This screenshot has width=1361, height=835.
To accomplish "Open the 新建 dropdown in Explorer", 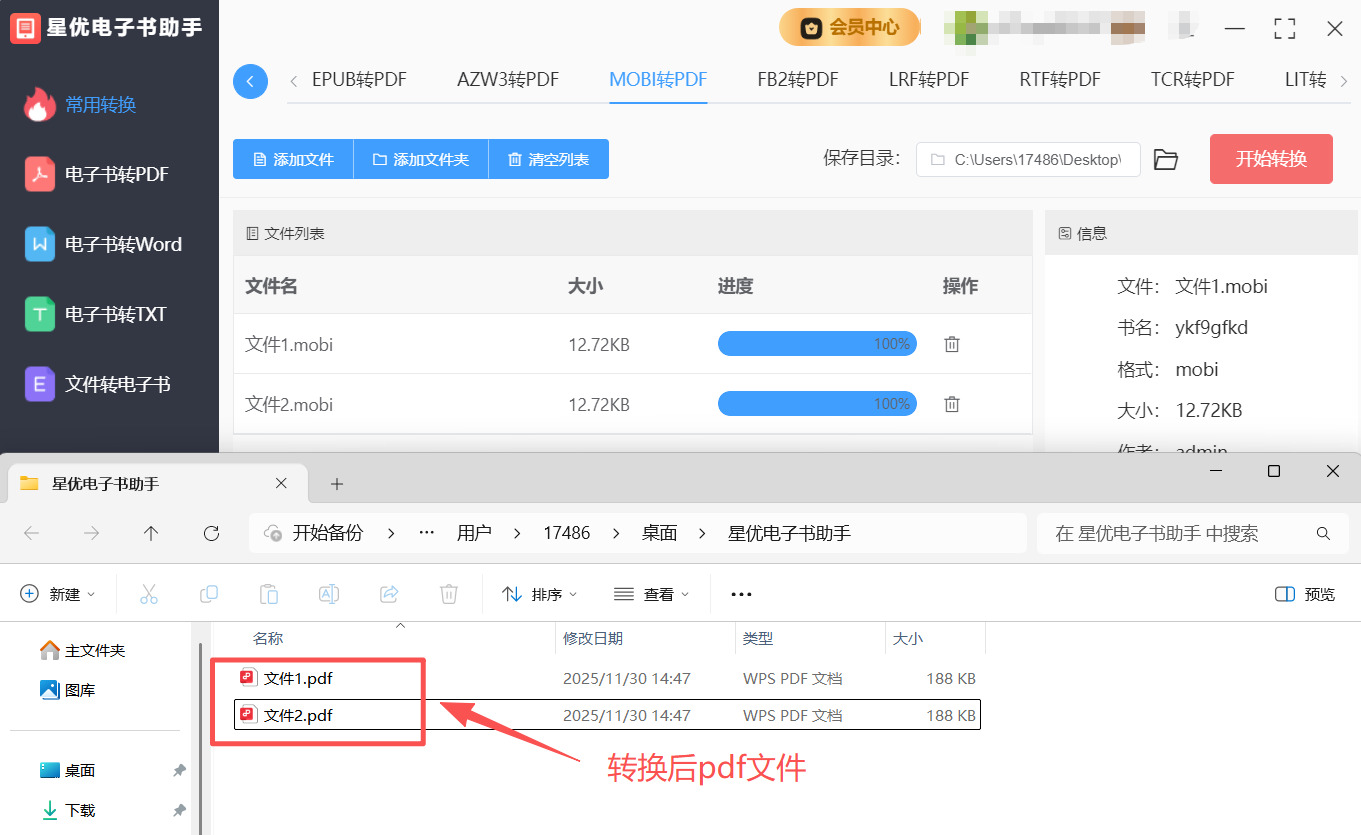I will tap(58, 594).
